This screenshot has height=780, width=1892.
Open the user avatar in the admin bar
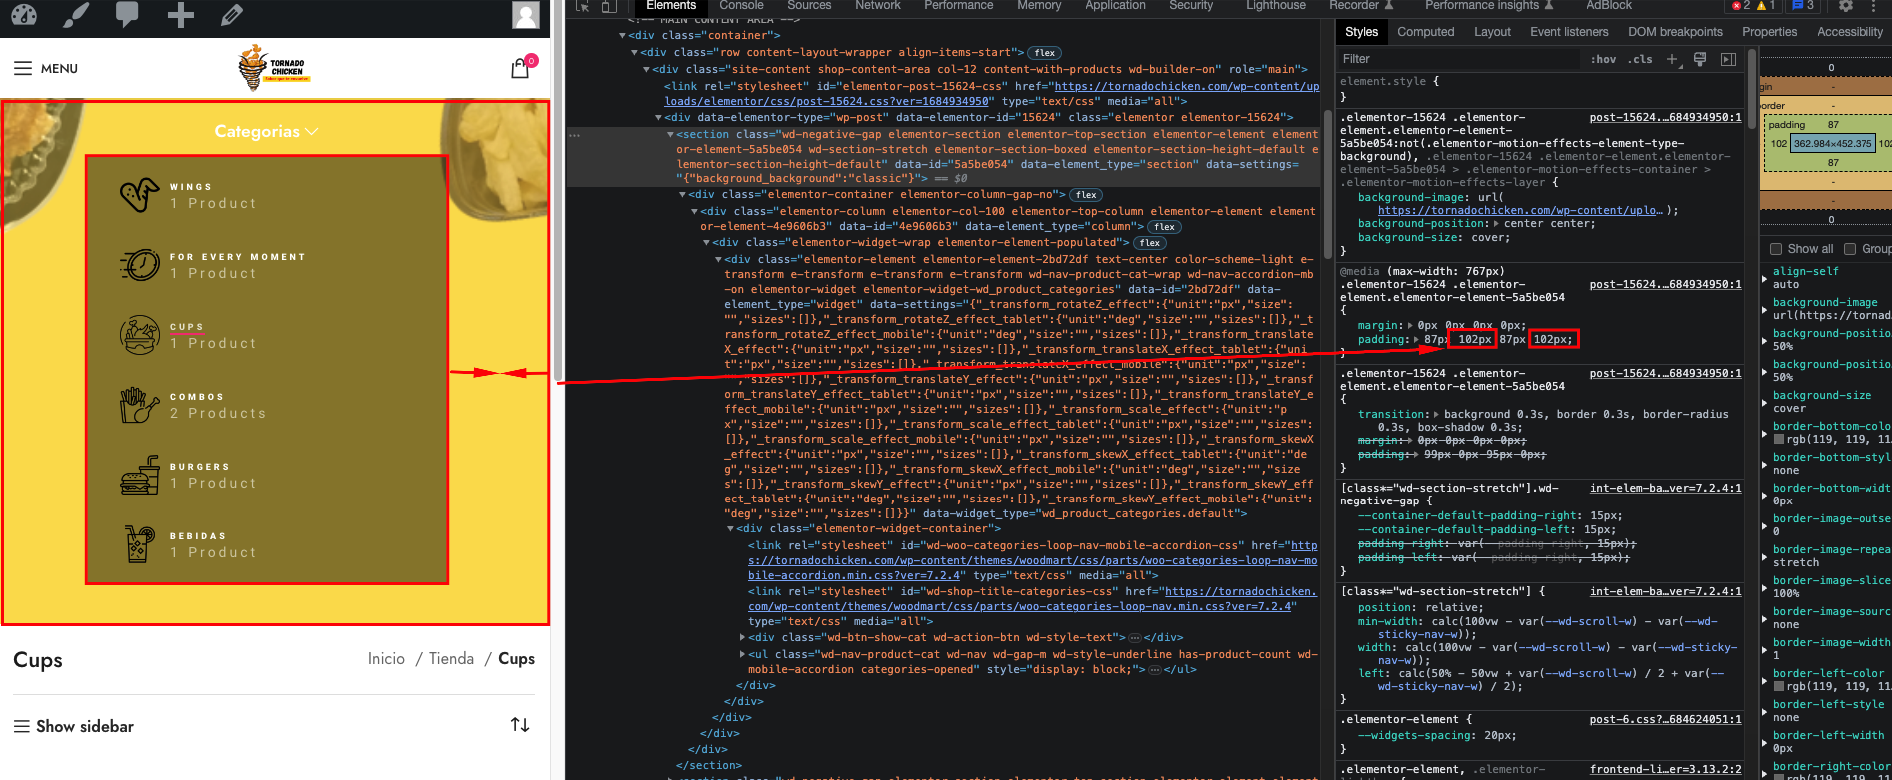[526, 14]
